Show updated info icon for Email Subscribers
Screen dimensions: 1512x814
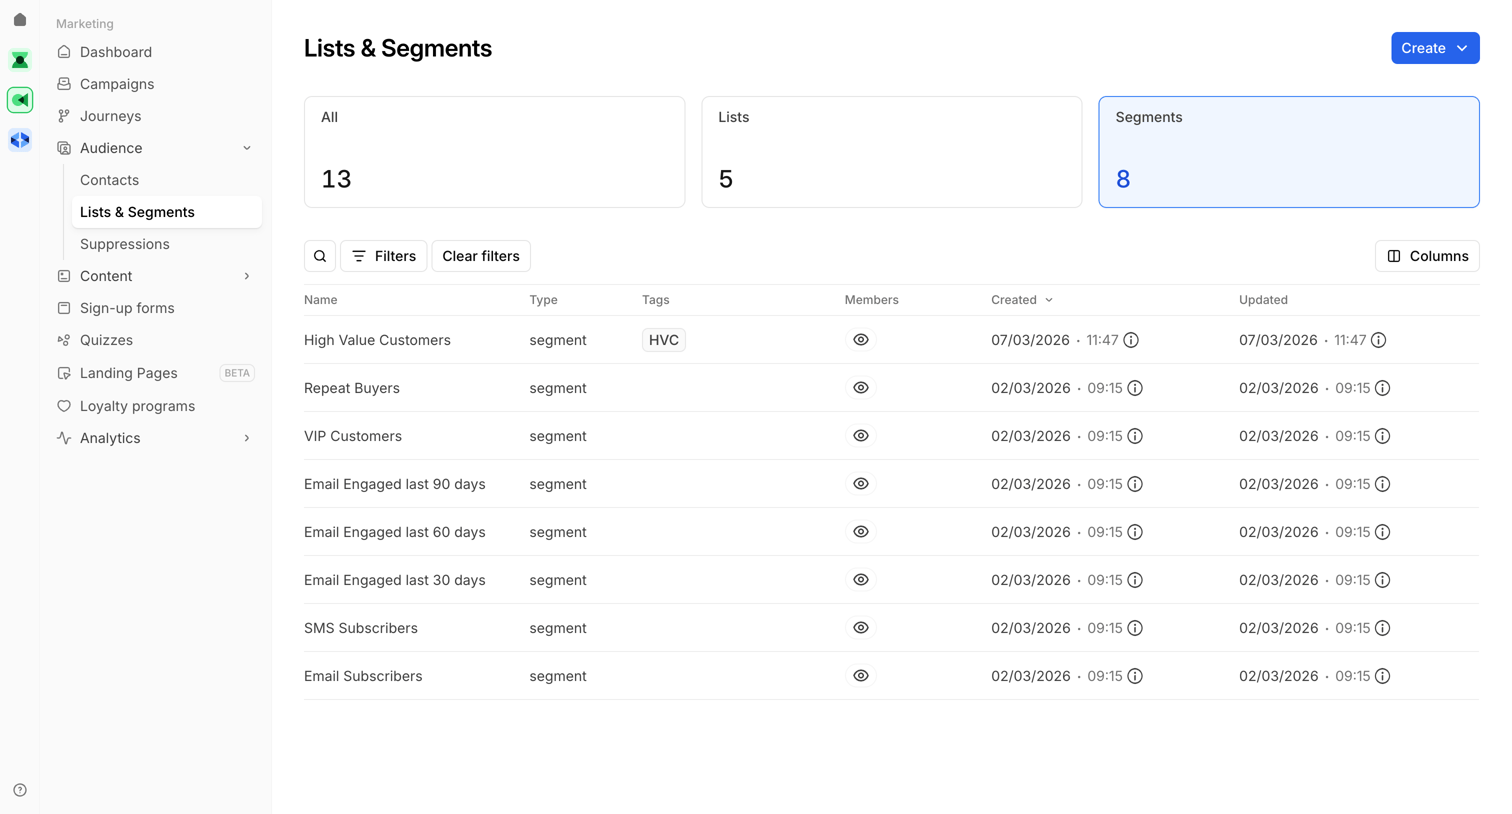[x=1383, y=676]
